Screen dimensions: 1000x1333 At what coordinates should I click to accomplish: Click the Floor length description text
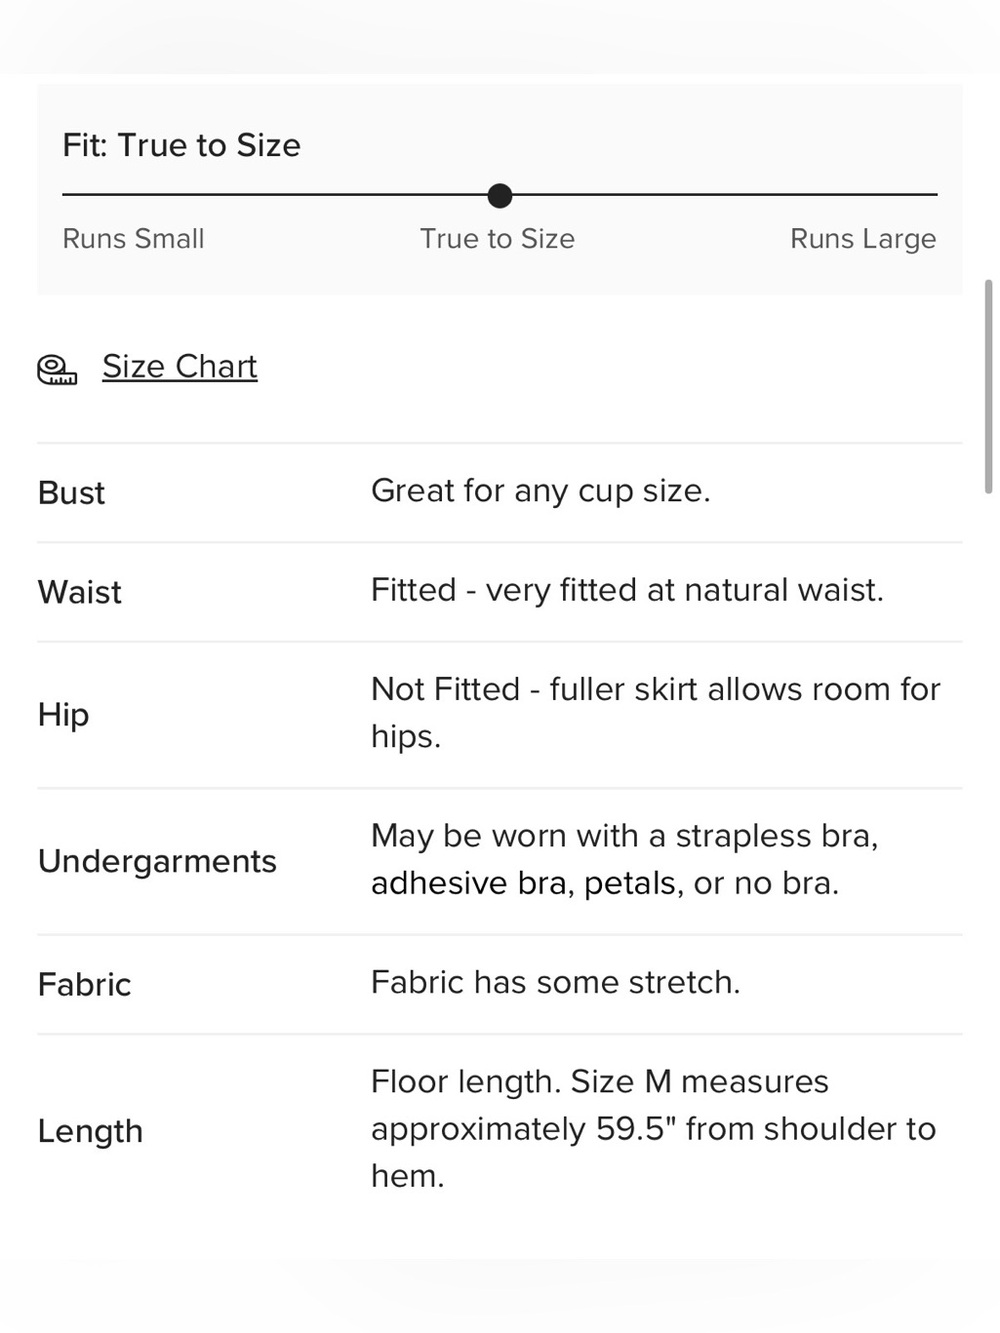click(653, 1128)
